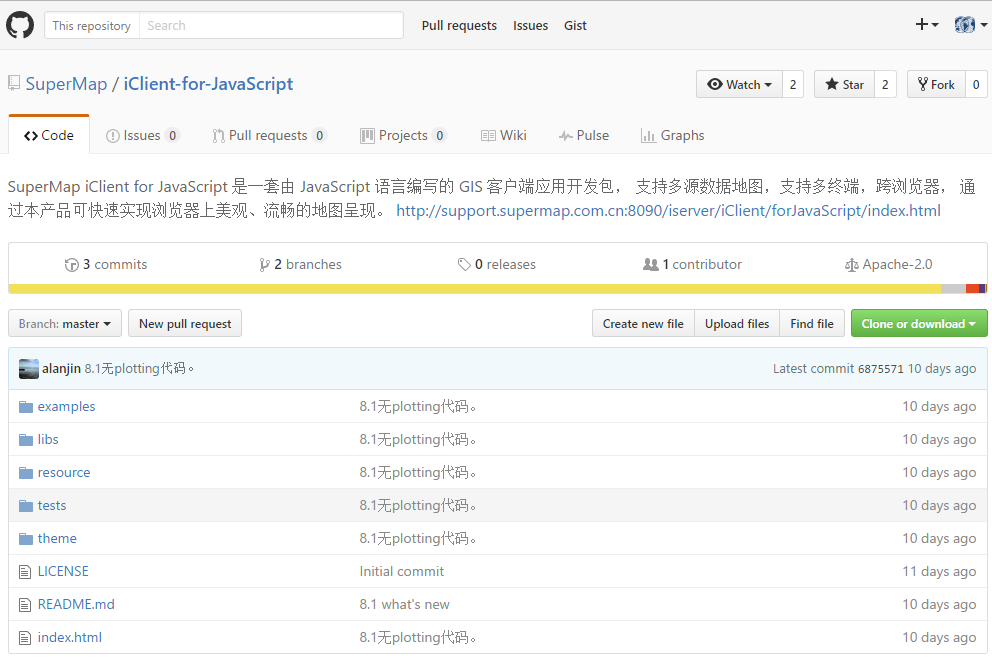992x659 pixels.
Task: Click the folder icon for resource
Action: (26, 472)
